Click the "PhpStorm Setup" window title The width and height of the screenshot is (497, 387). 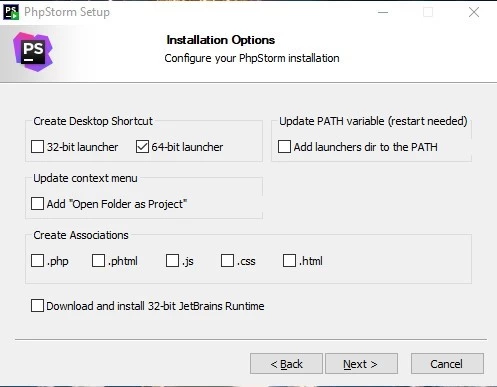[x=67, y=12]
